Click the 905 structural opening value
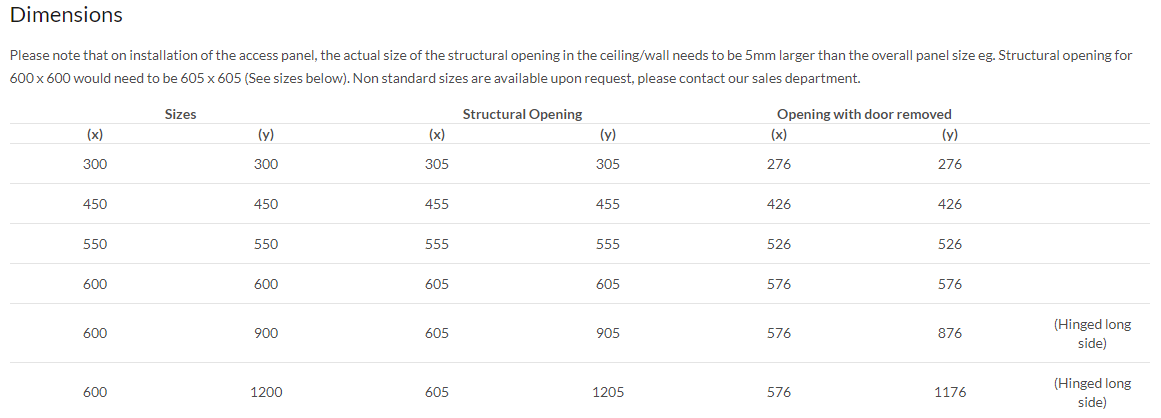1161x418 pixels. pos(608,334)
